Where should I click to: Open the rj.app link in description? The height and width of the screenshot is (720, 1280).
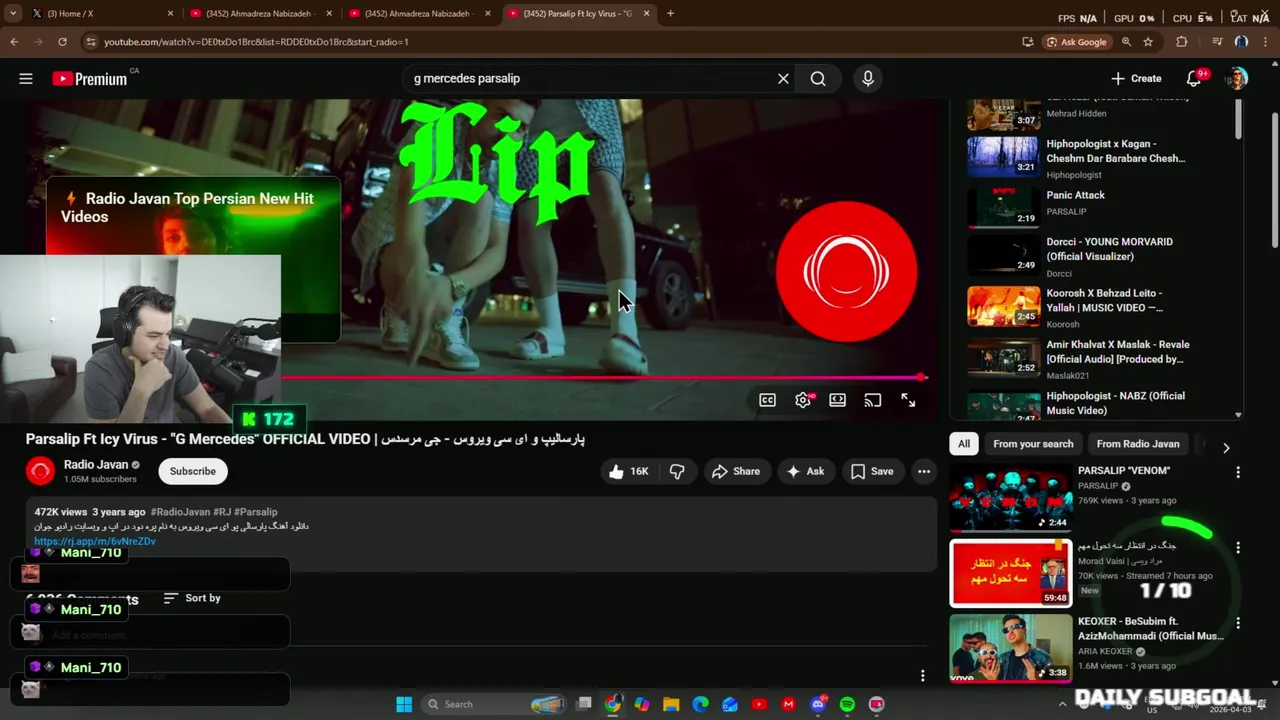point(95,541)
